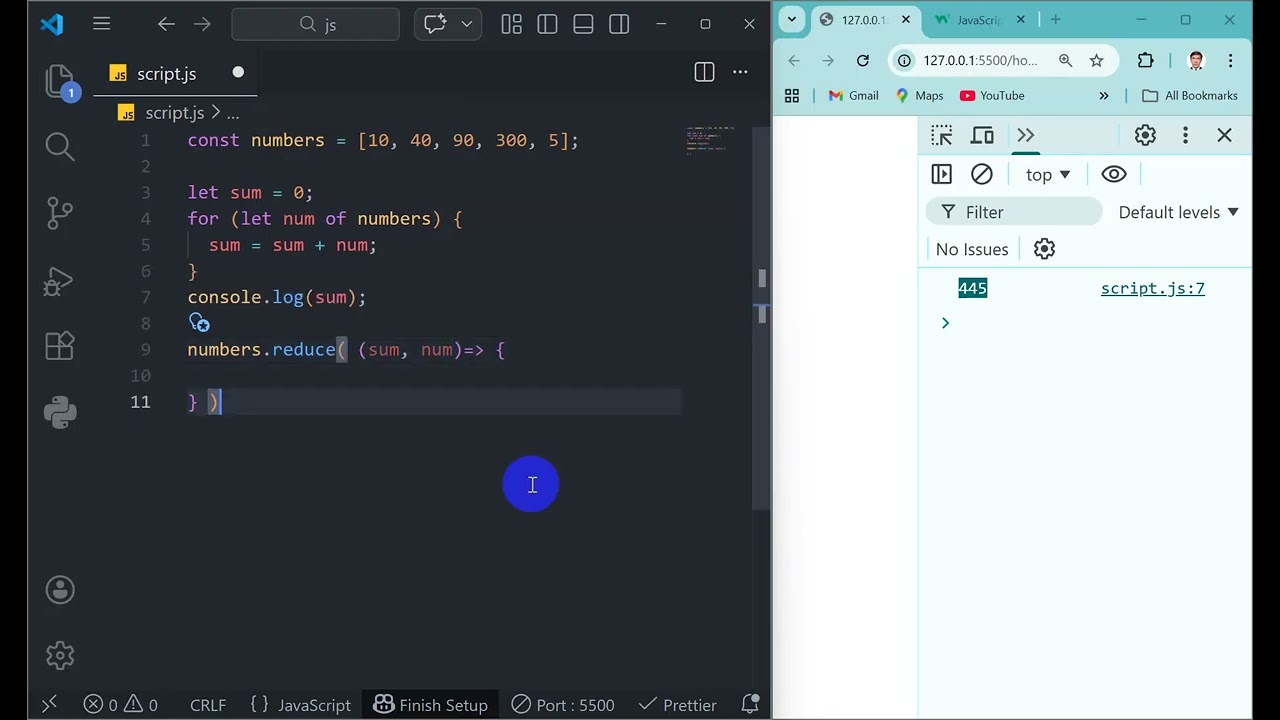
Task: Open the Chrome profile avatar
Action: pyautogui.click(x=1196, y=60)
